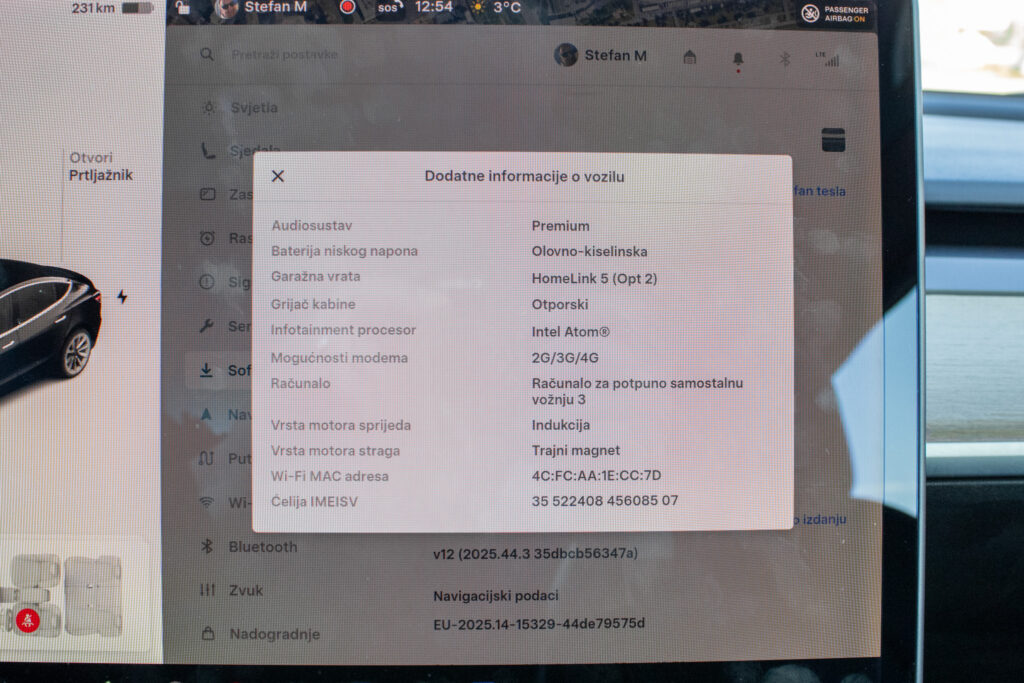
Task: Click the dark card icon at right
Action: [x=833, y=140]
